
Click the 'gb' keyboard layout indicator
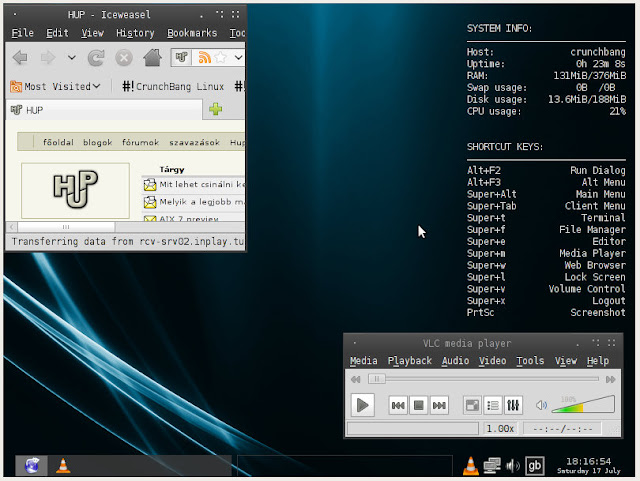pyautogui.click(x=535, y=466)
